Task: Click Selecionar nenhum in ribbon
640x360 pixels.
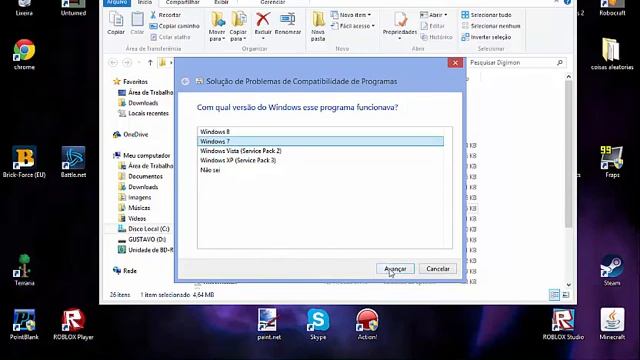Action: tap(491, 26)
